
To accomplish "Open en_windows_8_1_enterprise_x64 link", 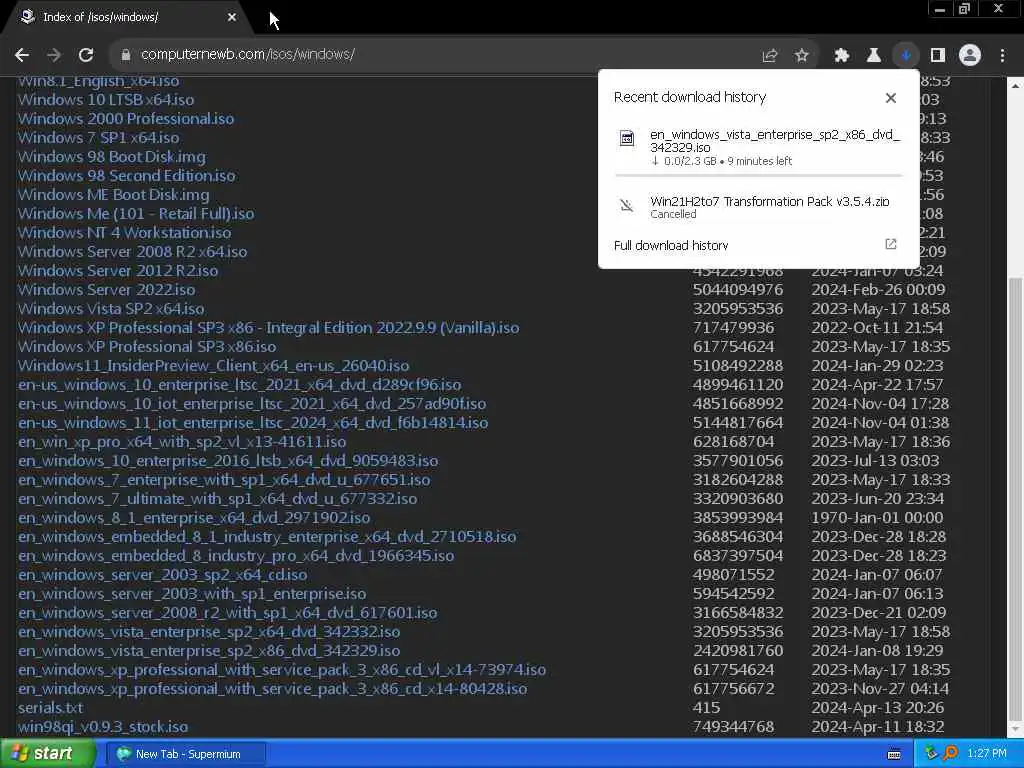I will coord(194,517).
